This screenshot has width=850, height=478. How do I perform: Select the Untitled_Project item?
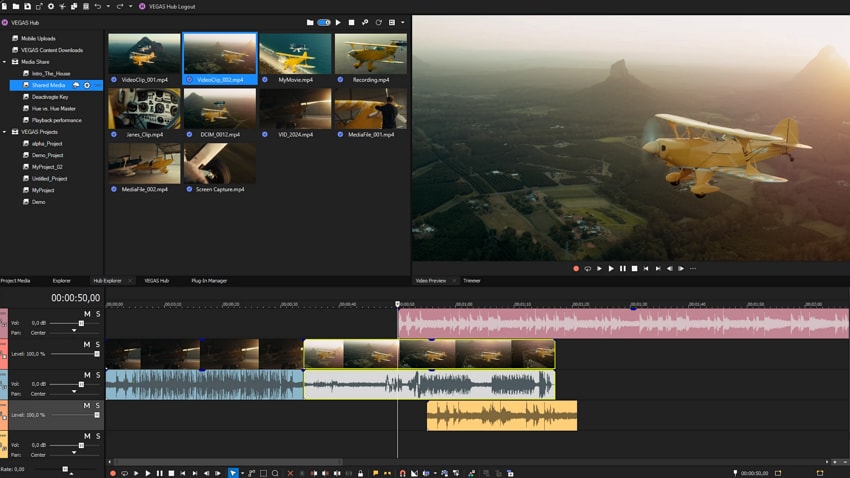(49, 178)
